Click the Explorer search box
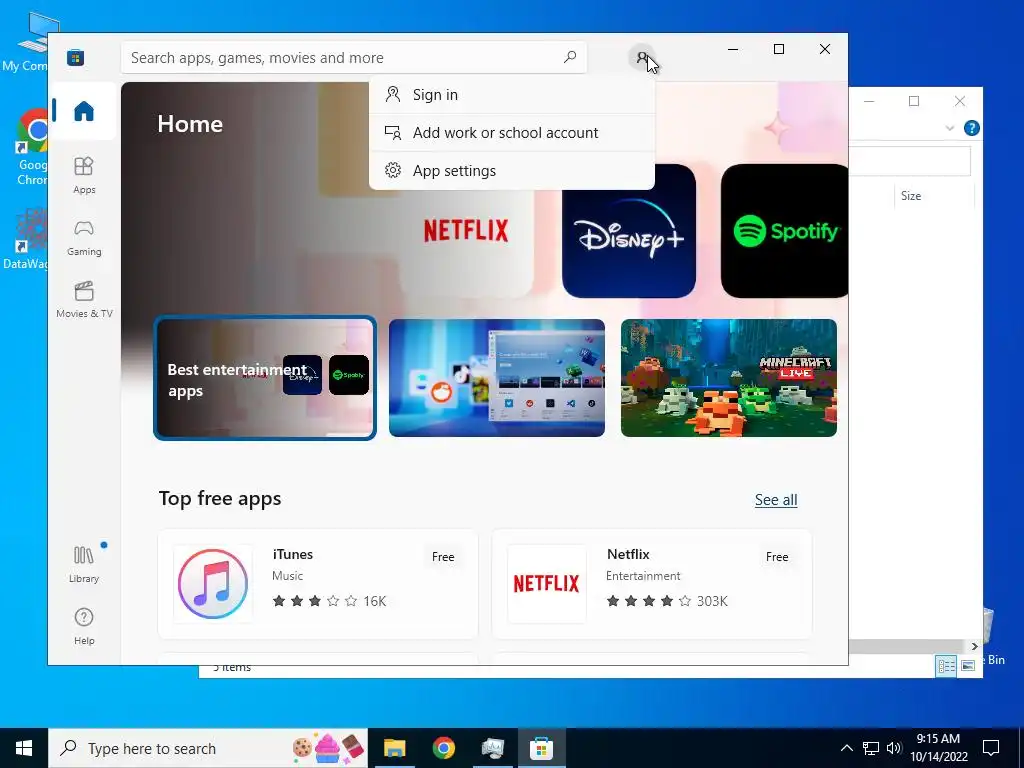The image size is (1024, 768). click(x=910, y=161)
